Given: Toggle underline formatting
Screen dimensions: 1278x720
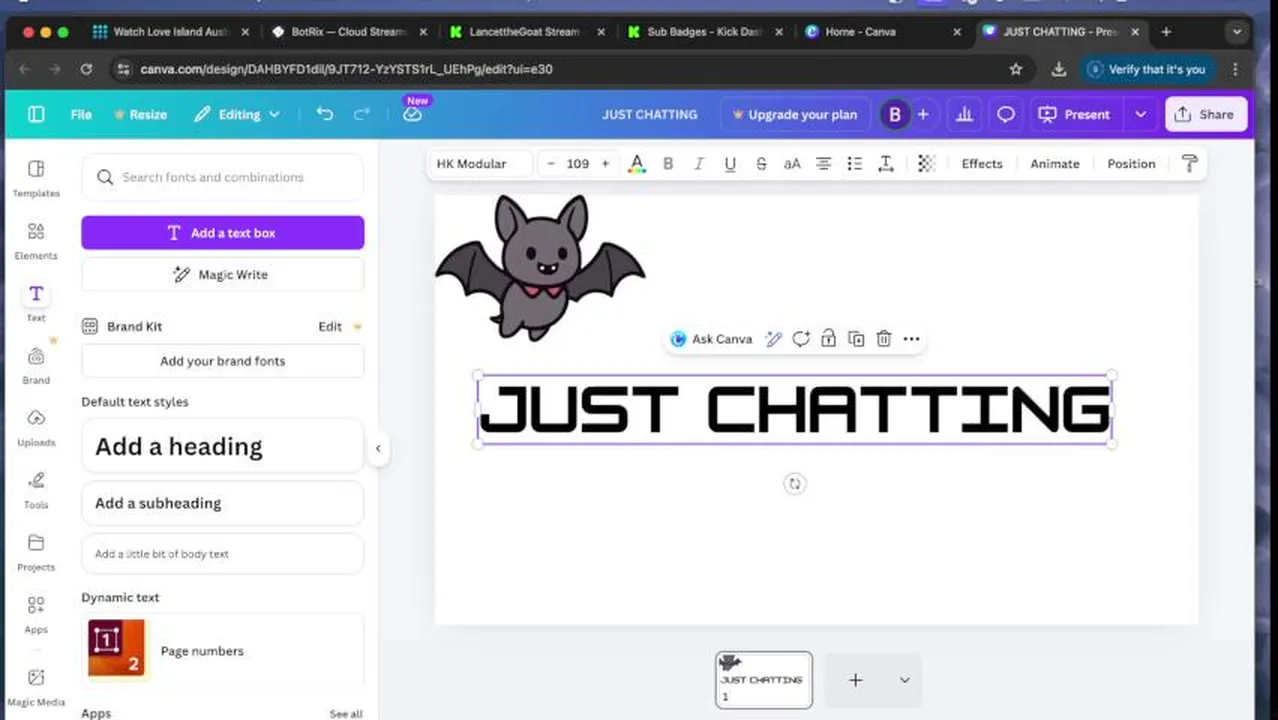Looking at the screenshot, I should click(x=730, y=164).
